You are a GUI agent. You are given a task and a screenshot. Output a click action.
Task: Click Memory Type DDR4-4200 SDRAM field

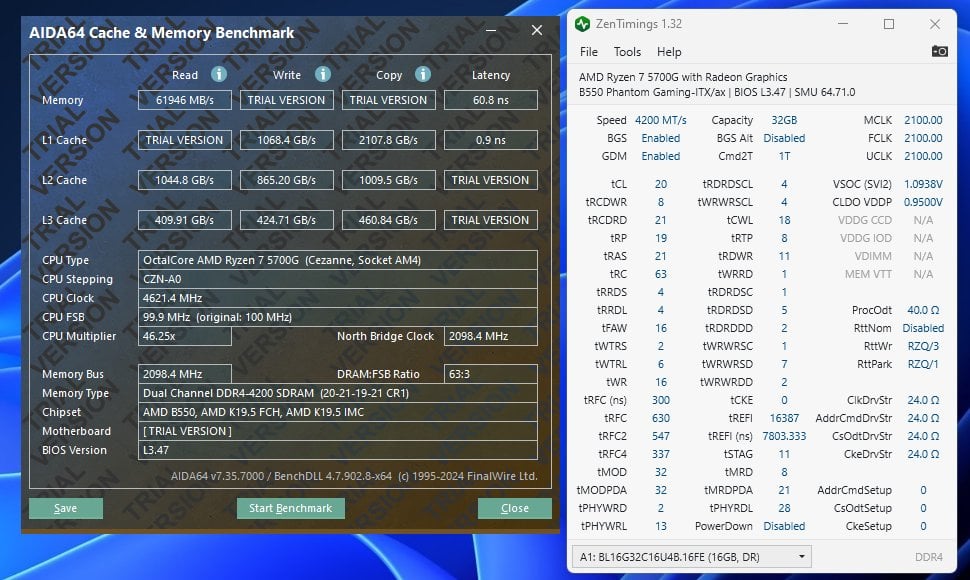pos(338,393)
